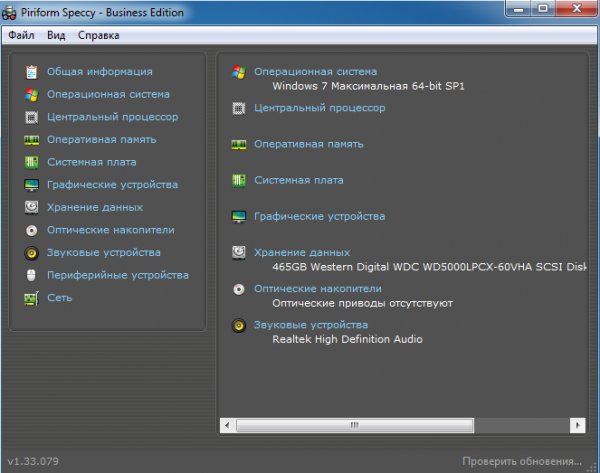Click the Western Digital WD5000LPCX drive text
600x473 pixels.
click(429, 267)
